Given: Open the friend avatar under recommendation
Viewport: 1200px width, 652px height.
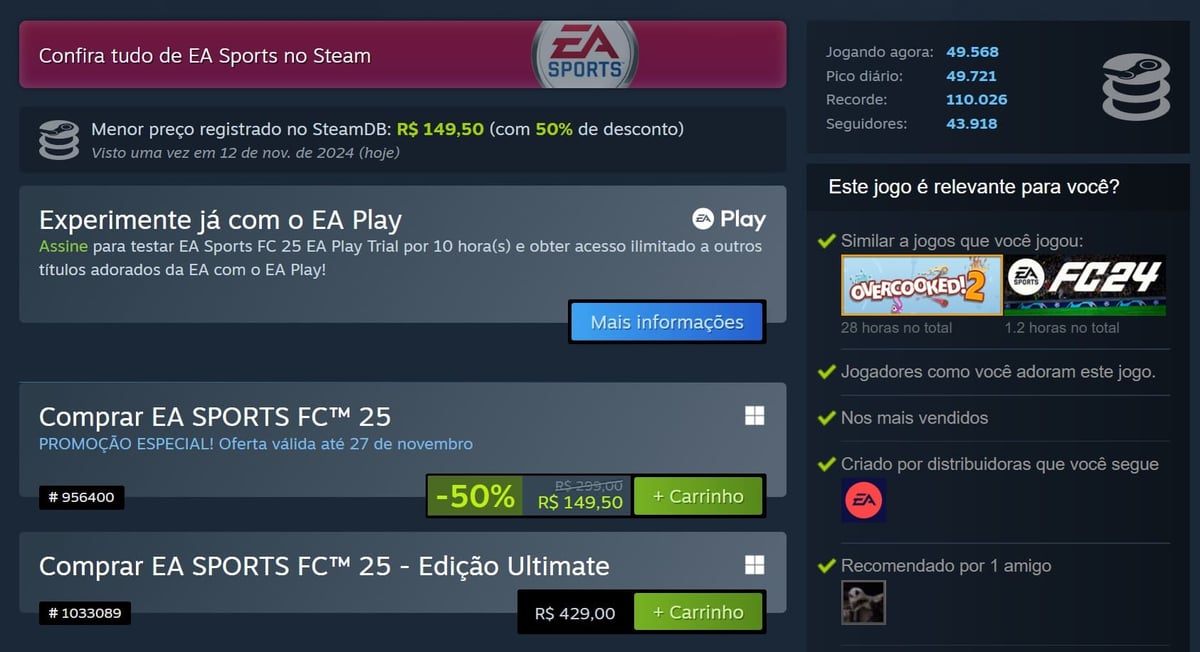Looking at the screenshot, I should point(864,603).
